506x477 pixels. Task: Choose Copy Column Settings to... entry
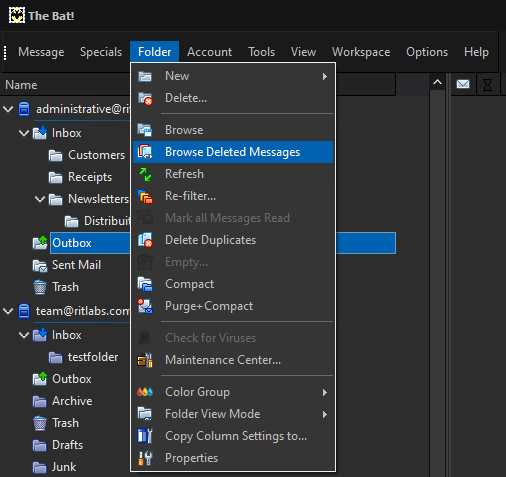233,436
